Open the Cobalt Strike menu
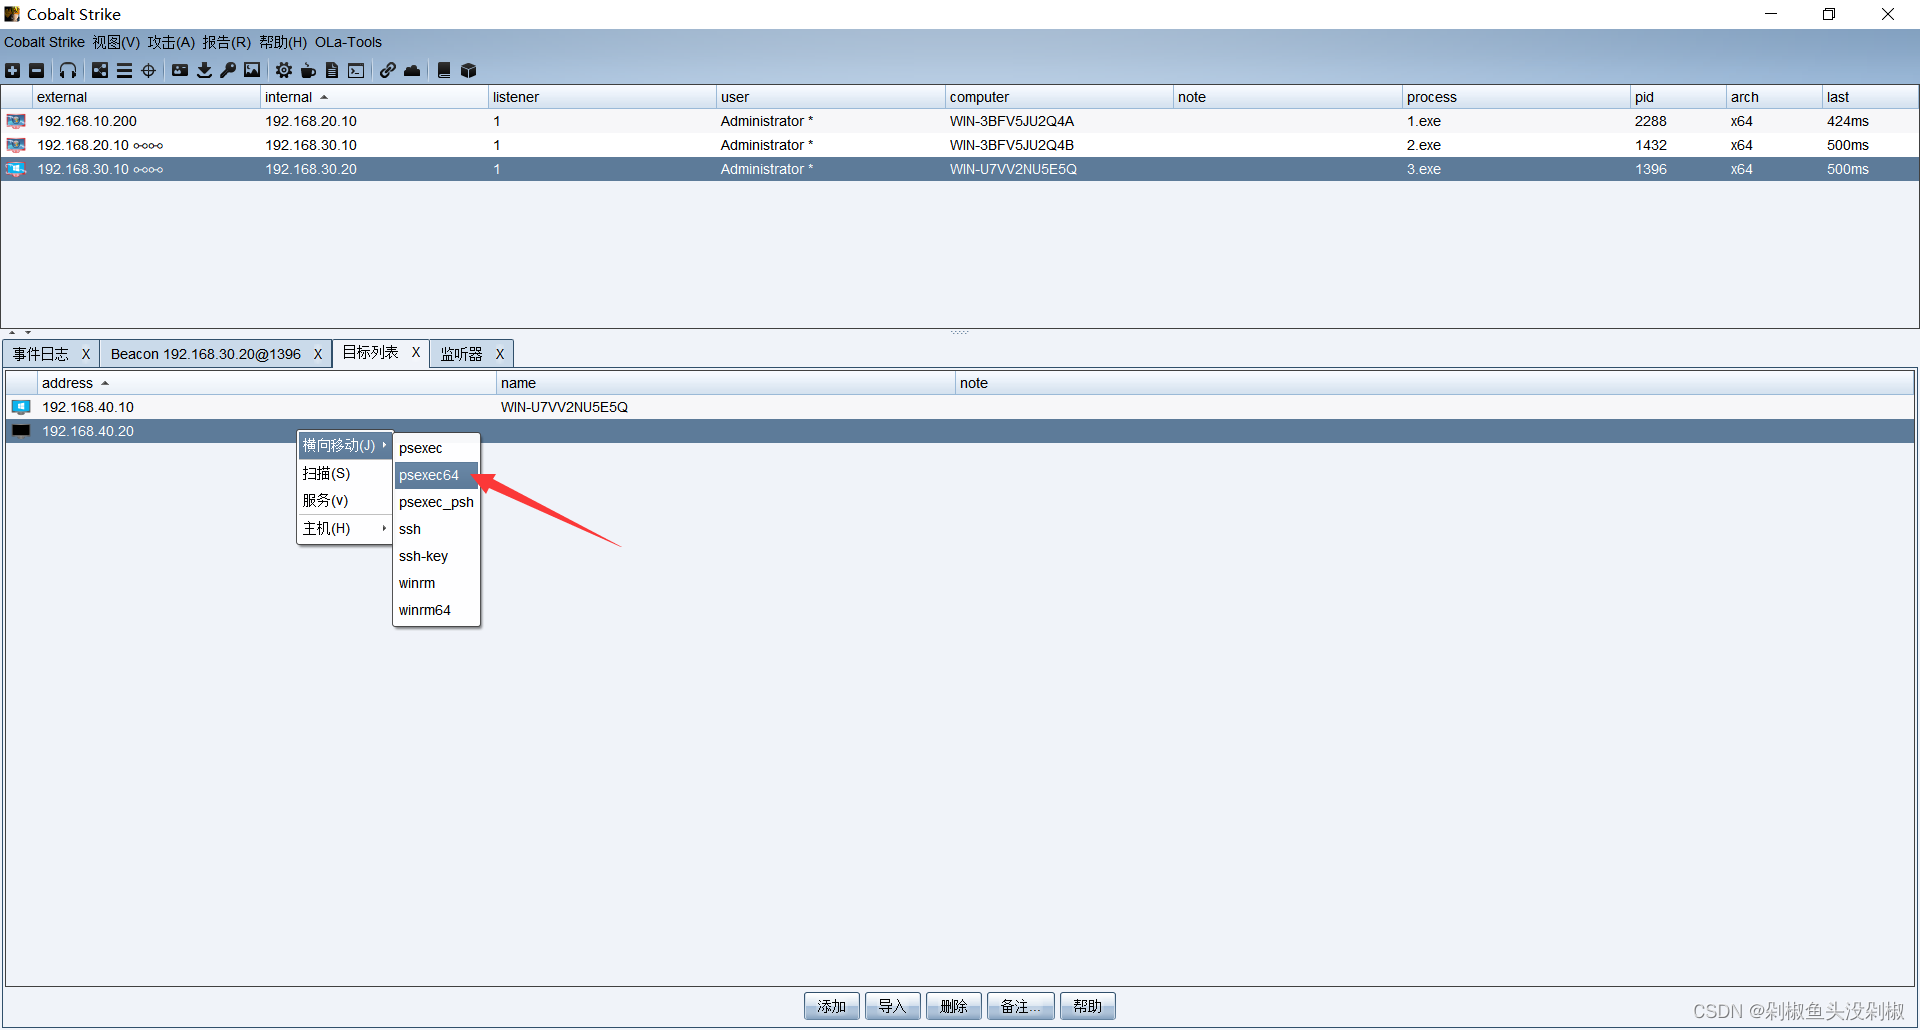 click(x=44, y=42)
